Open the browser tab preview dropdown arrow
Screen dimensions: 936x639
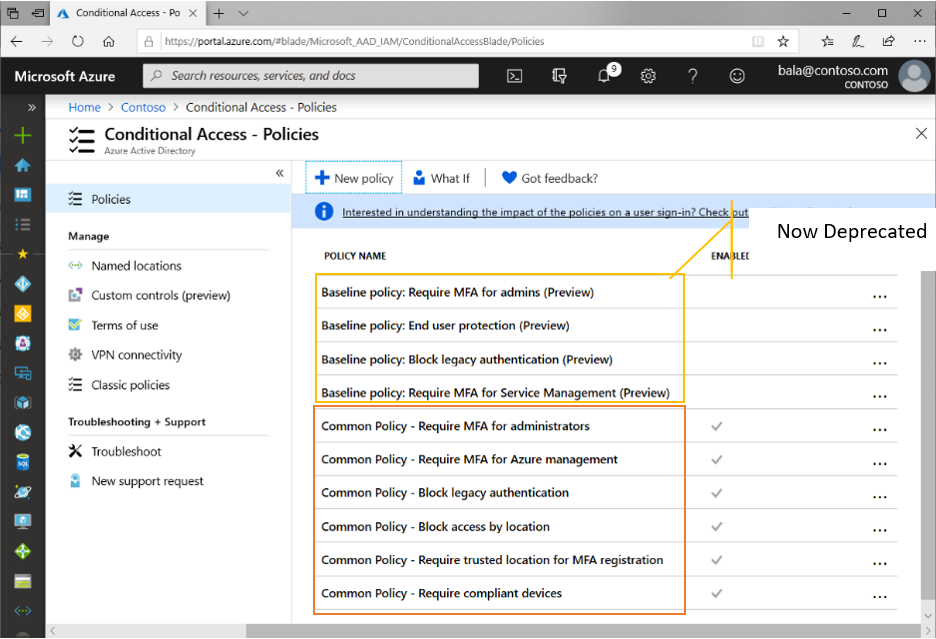pos(243,13)
